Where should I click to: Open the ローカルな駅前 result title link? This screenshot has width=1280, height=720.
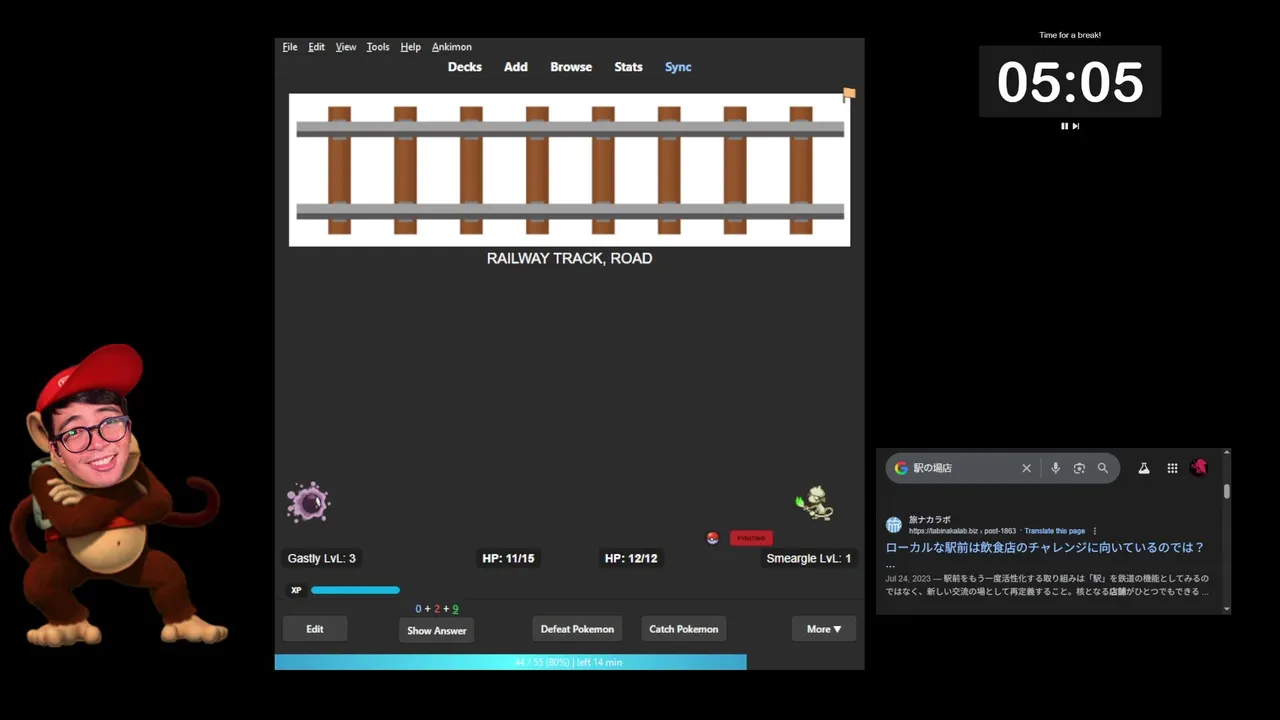pyautogui.click(x=1044, y=548)
